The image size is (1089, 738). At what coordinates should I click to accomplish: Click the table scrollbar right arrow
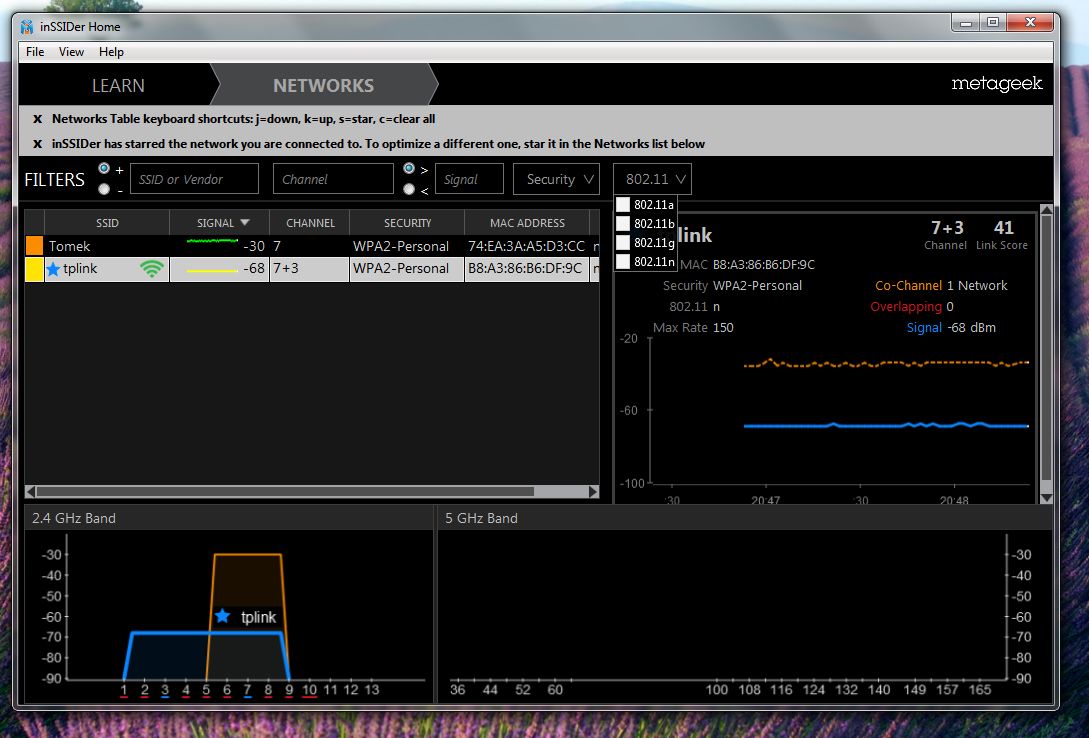[593, 492]
